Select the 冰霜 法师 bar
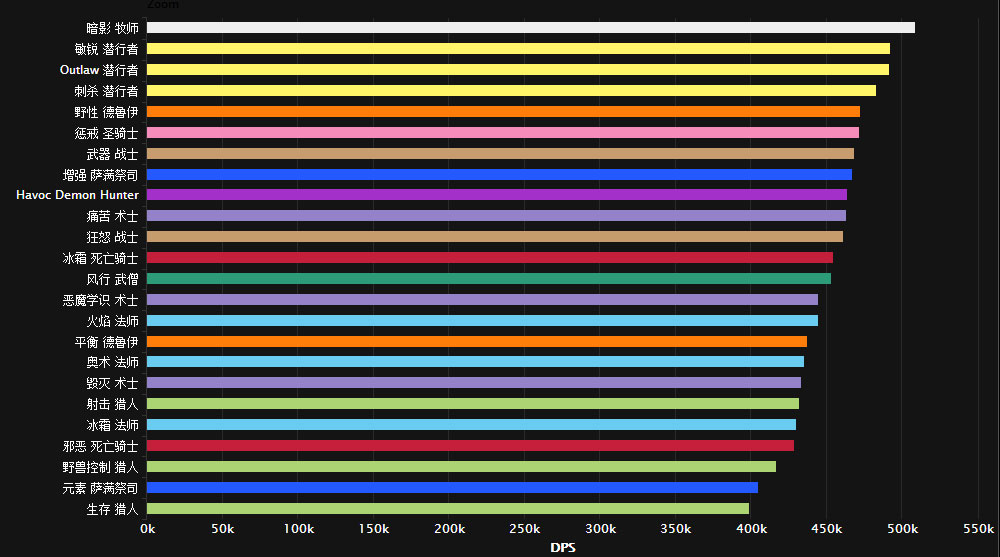The height and width of the screenshot is (557, 1000). tap(471, 425)
